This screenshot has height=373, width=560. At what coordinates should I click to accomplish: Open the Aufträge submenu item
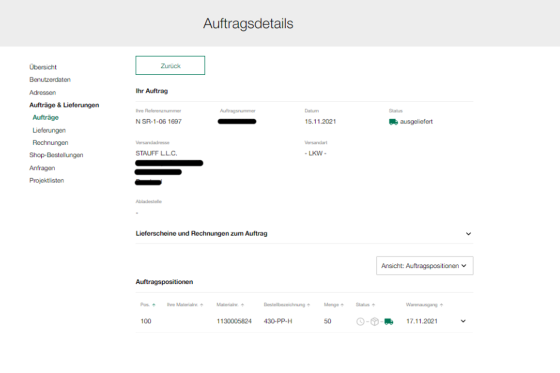45,117
